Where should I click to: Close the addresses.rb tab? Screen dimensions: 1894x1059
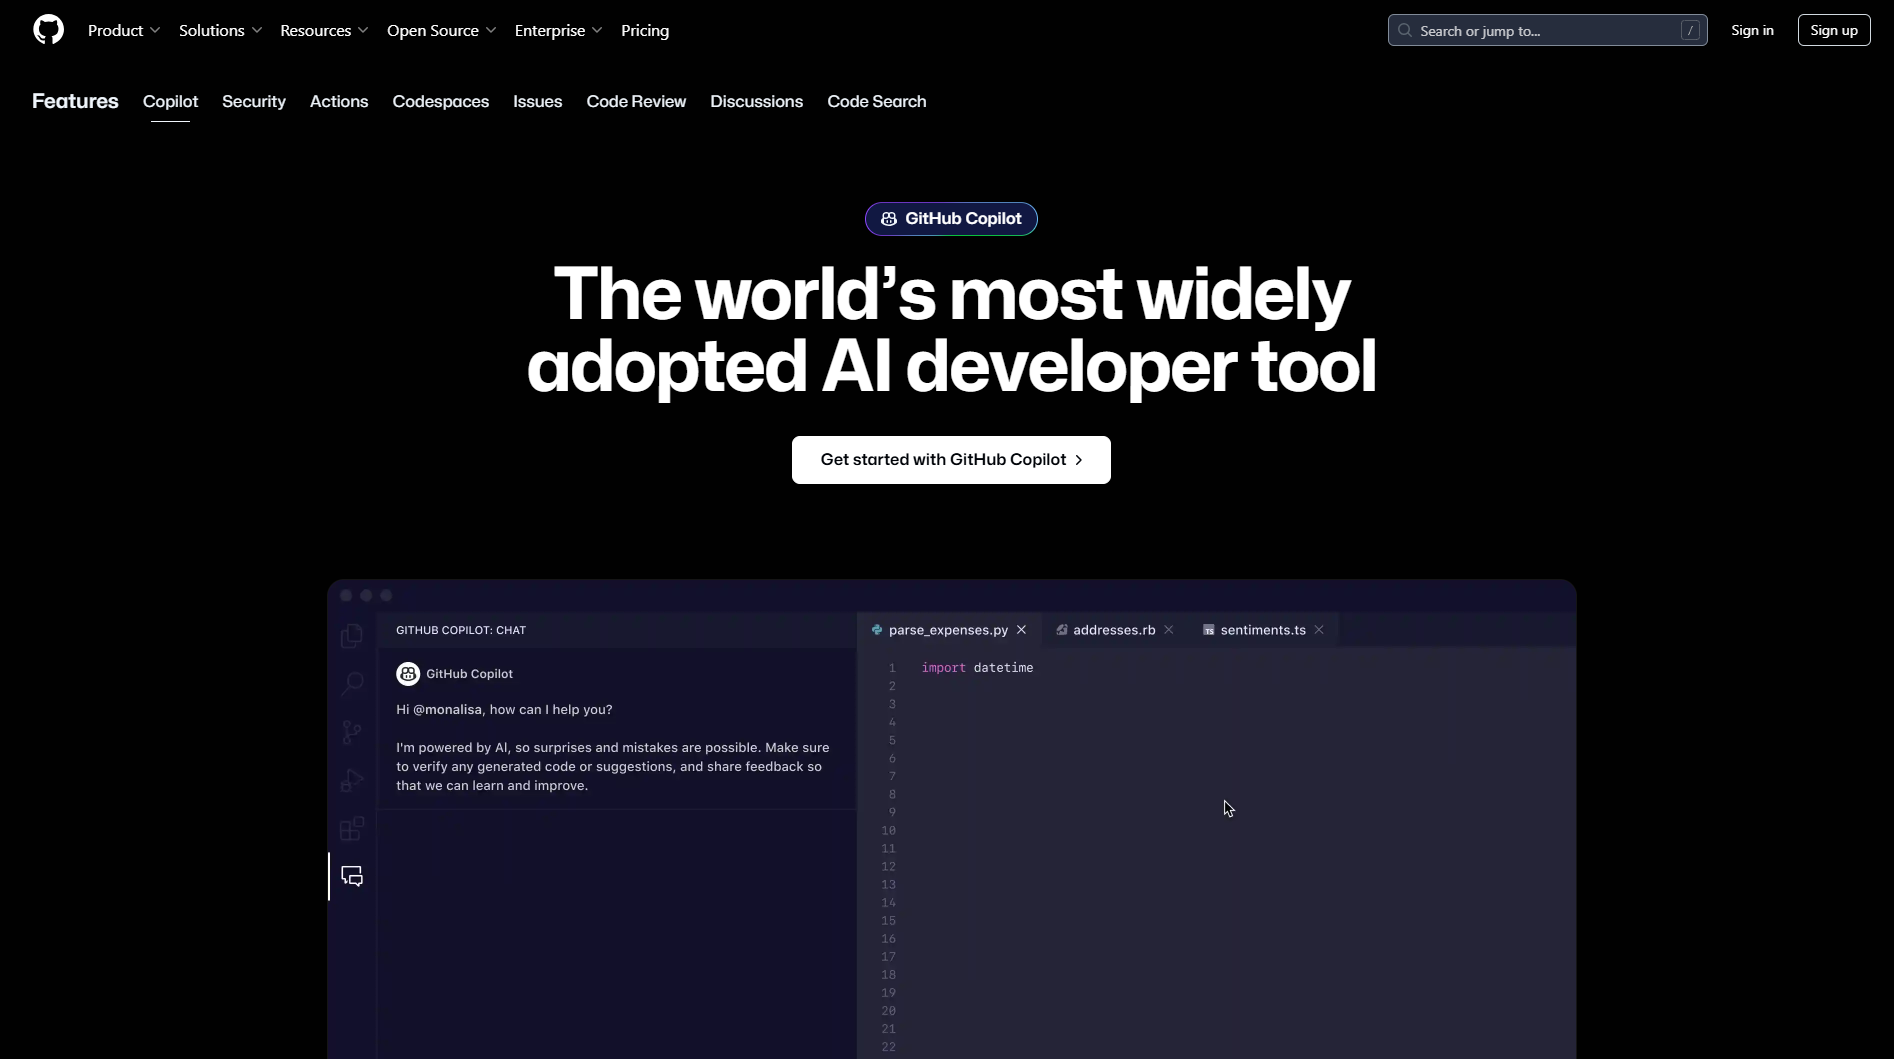pos(1168,630)
